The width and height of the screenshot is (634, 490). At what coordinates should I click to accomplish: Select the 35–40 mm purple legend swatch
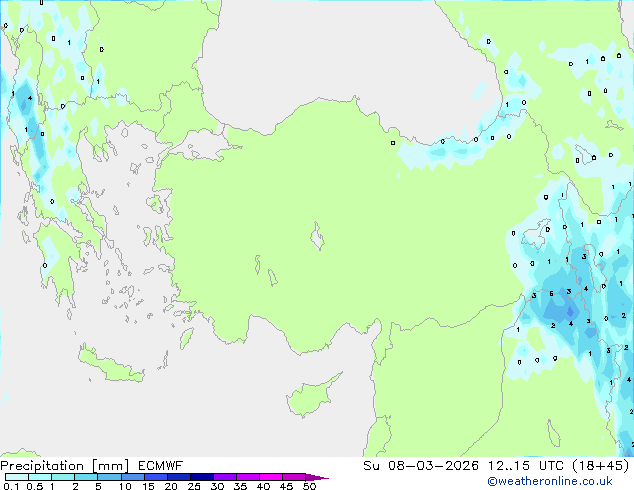[248, 477]
